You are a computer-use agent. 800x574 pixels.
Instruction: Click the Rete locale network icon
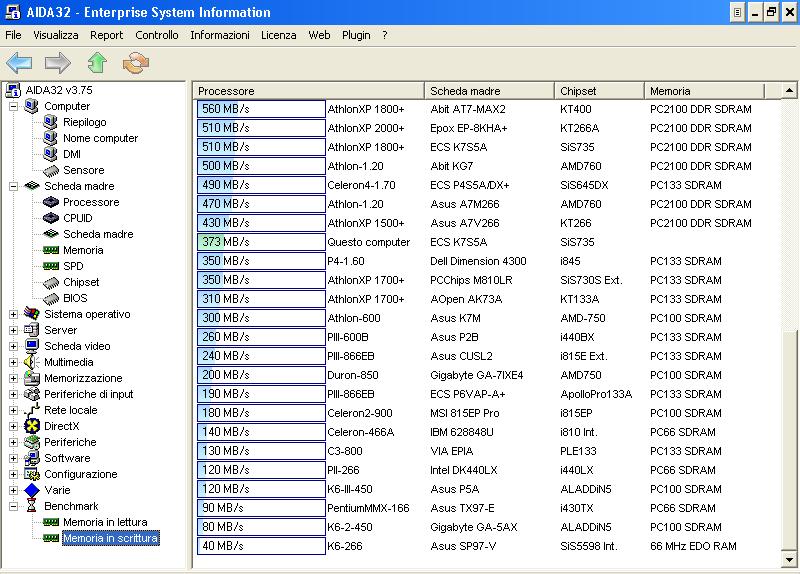(x=32, y=410)
